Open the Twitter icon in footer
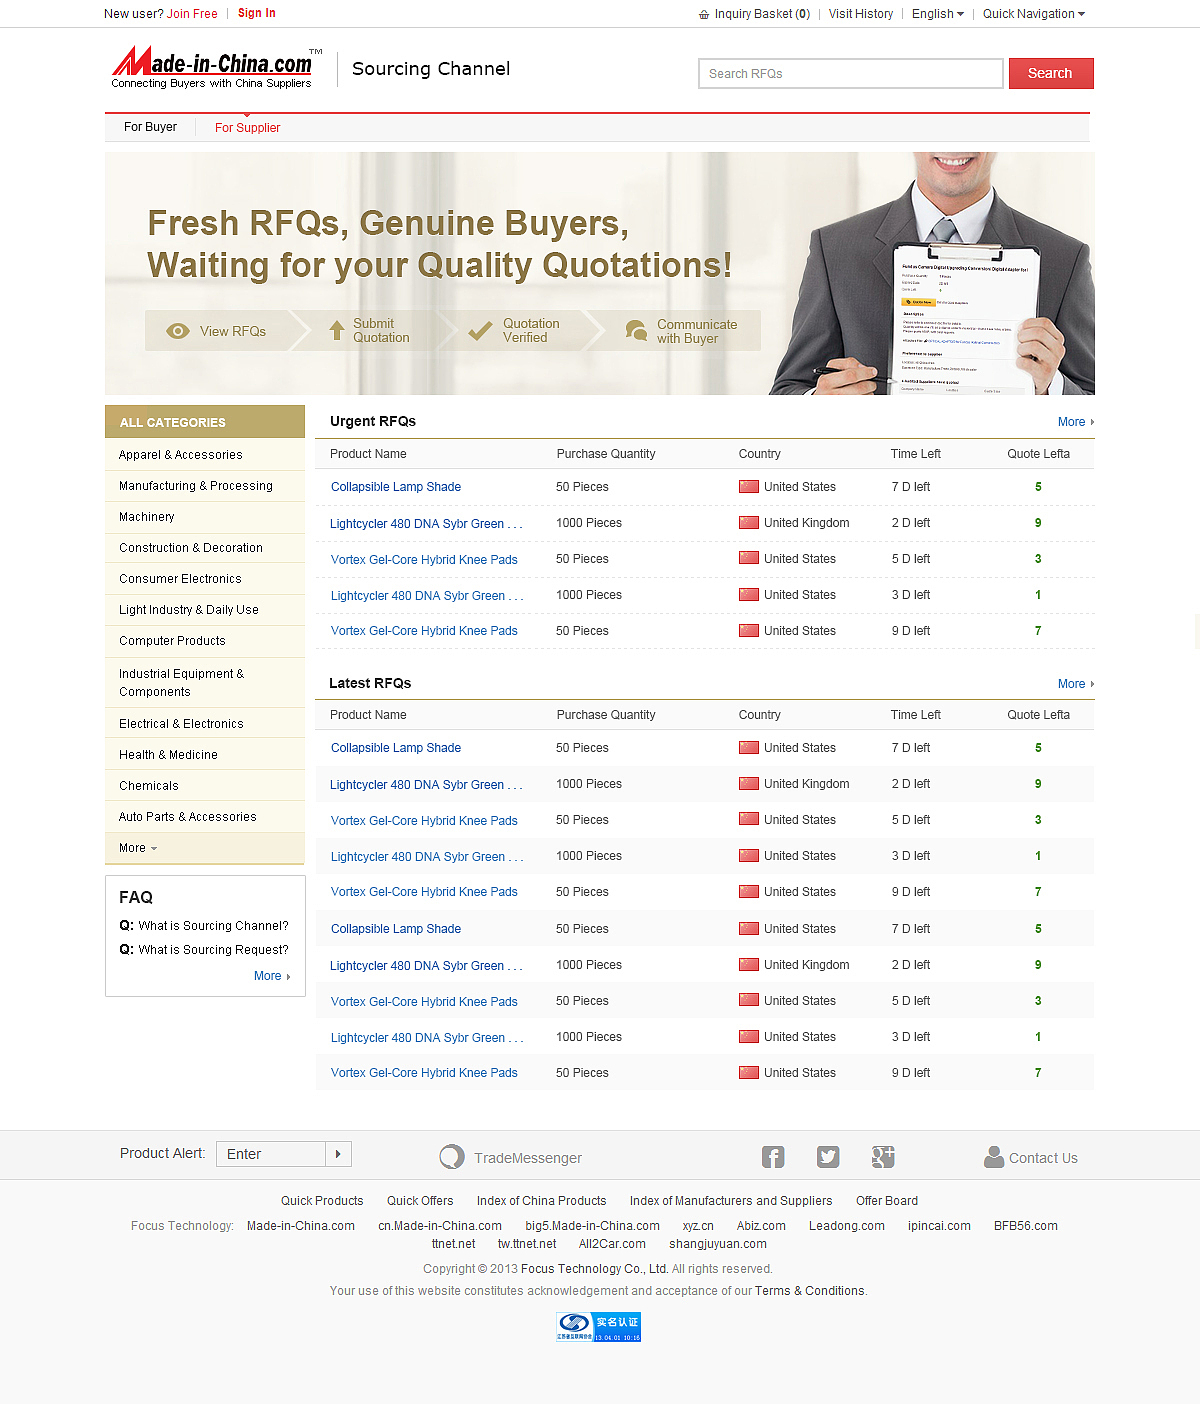 click(x=828, y=1157)
